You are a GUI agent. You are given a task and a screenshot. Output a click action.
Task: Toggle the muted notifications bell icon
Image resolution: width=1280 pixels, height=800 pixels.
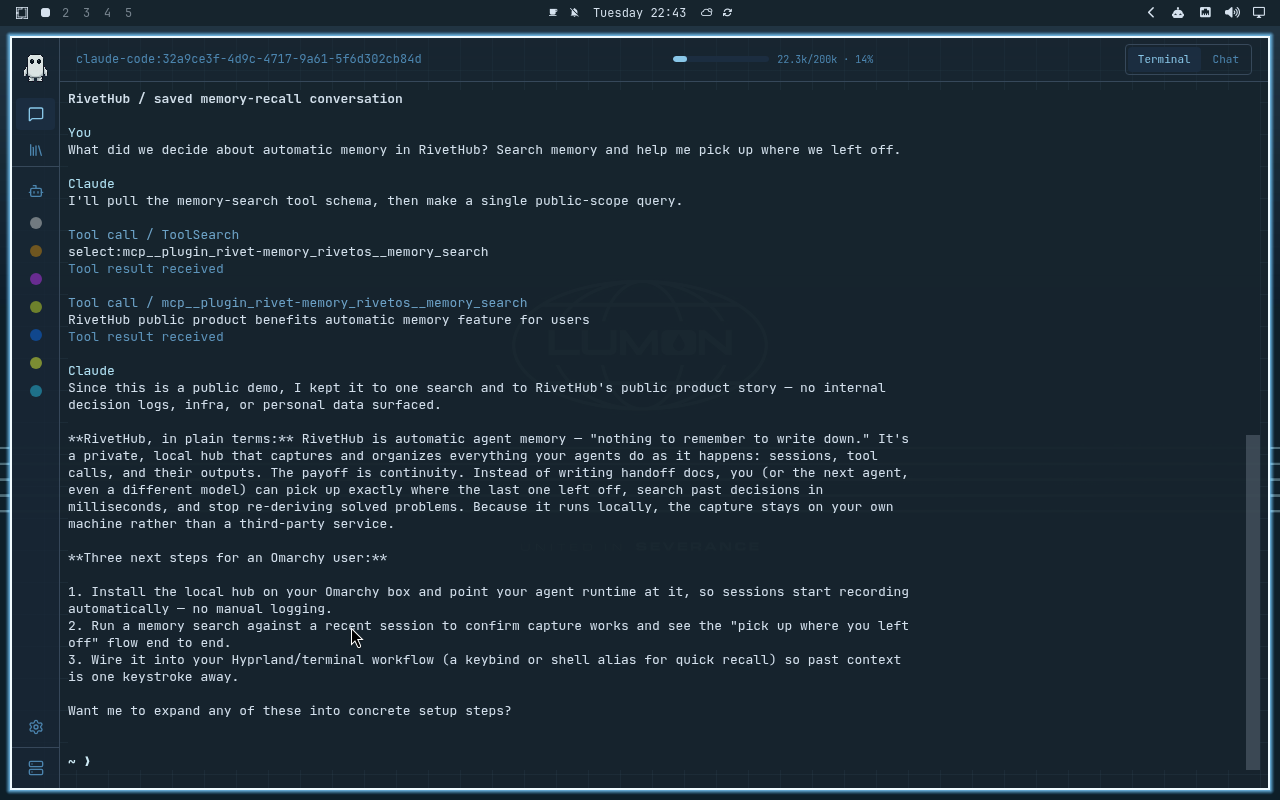point(575,13)
